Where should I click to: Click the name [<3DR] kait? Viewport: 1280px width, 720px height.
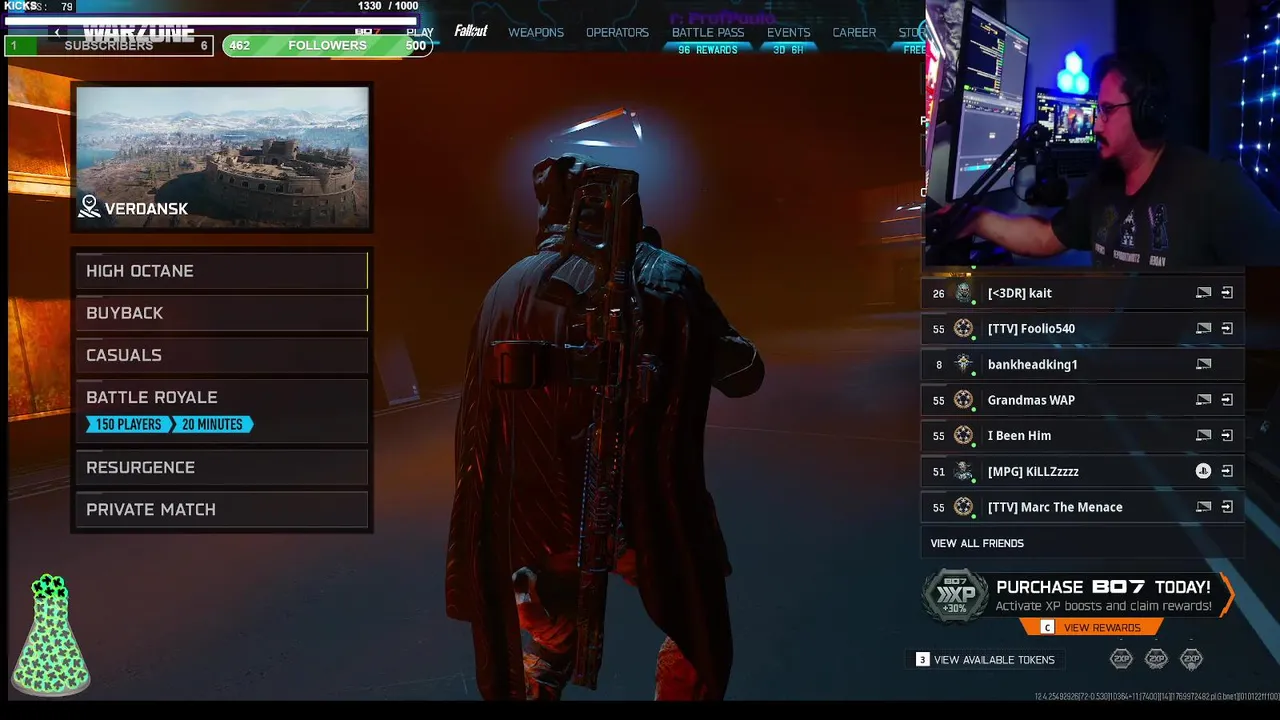1019,293
